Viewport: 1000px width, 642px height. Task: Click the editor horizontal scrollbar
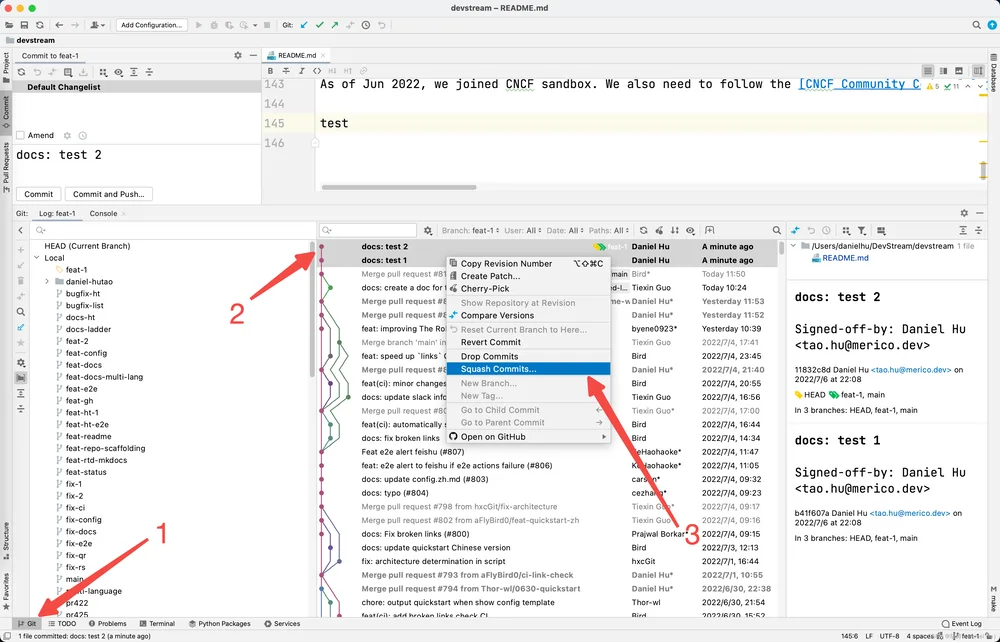click(399, 187)
